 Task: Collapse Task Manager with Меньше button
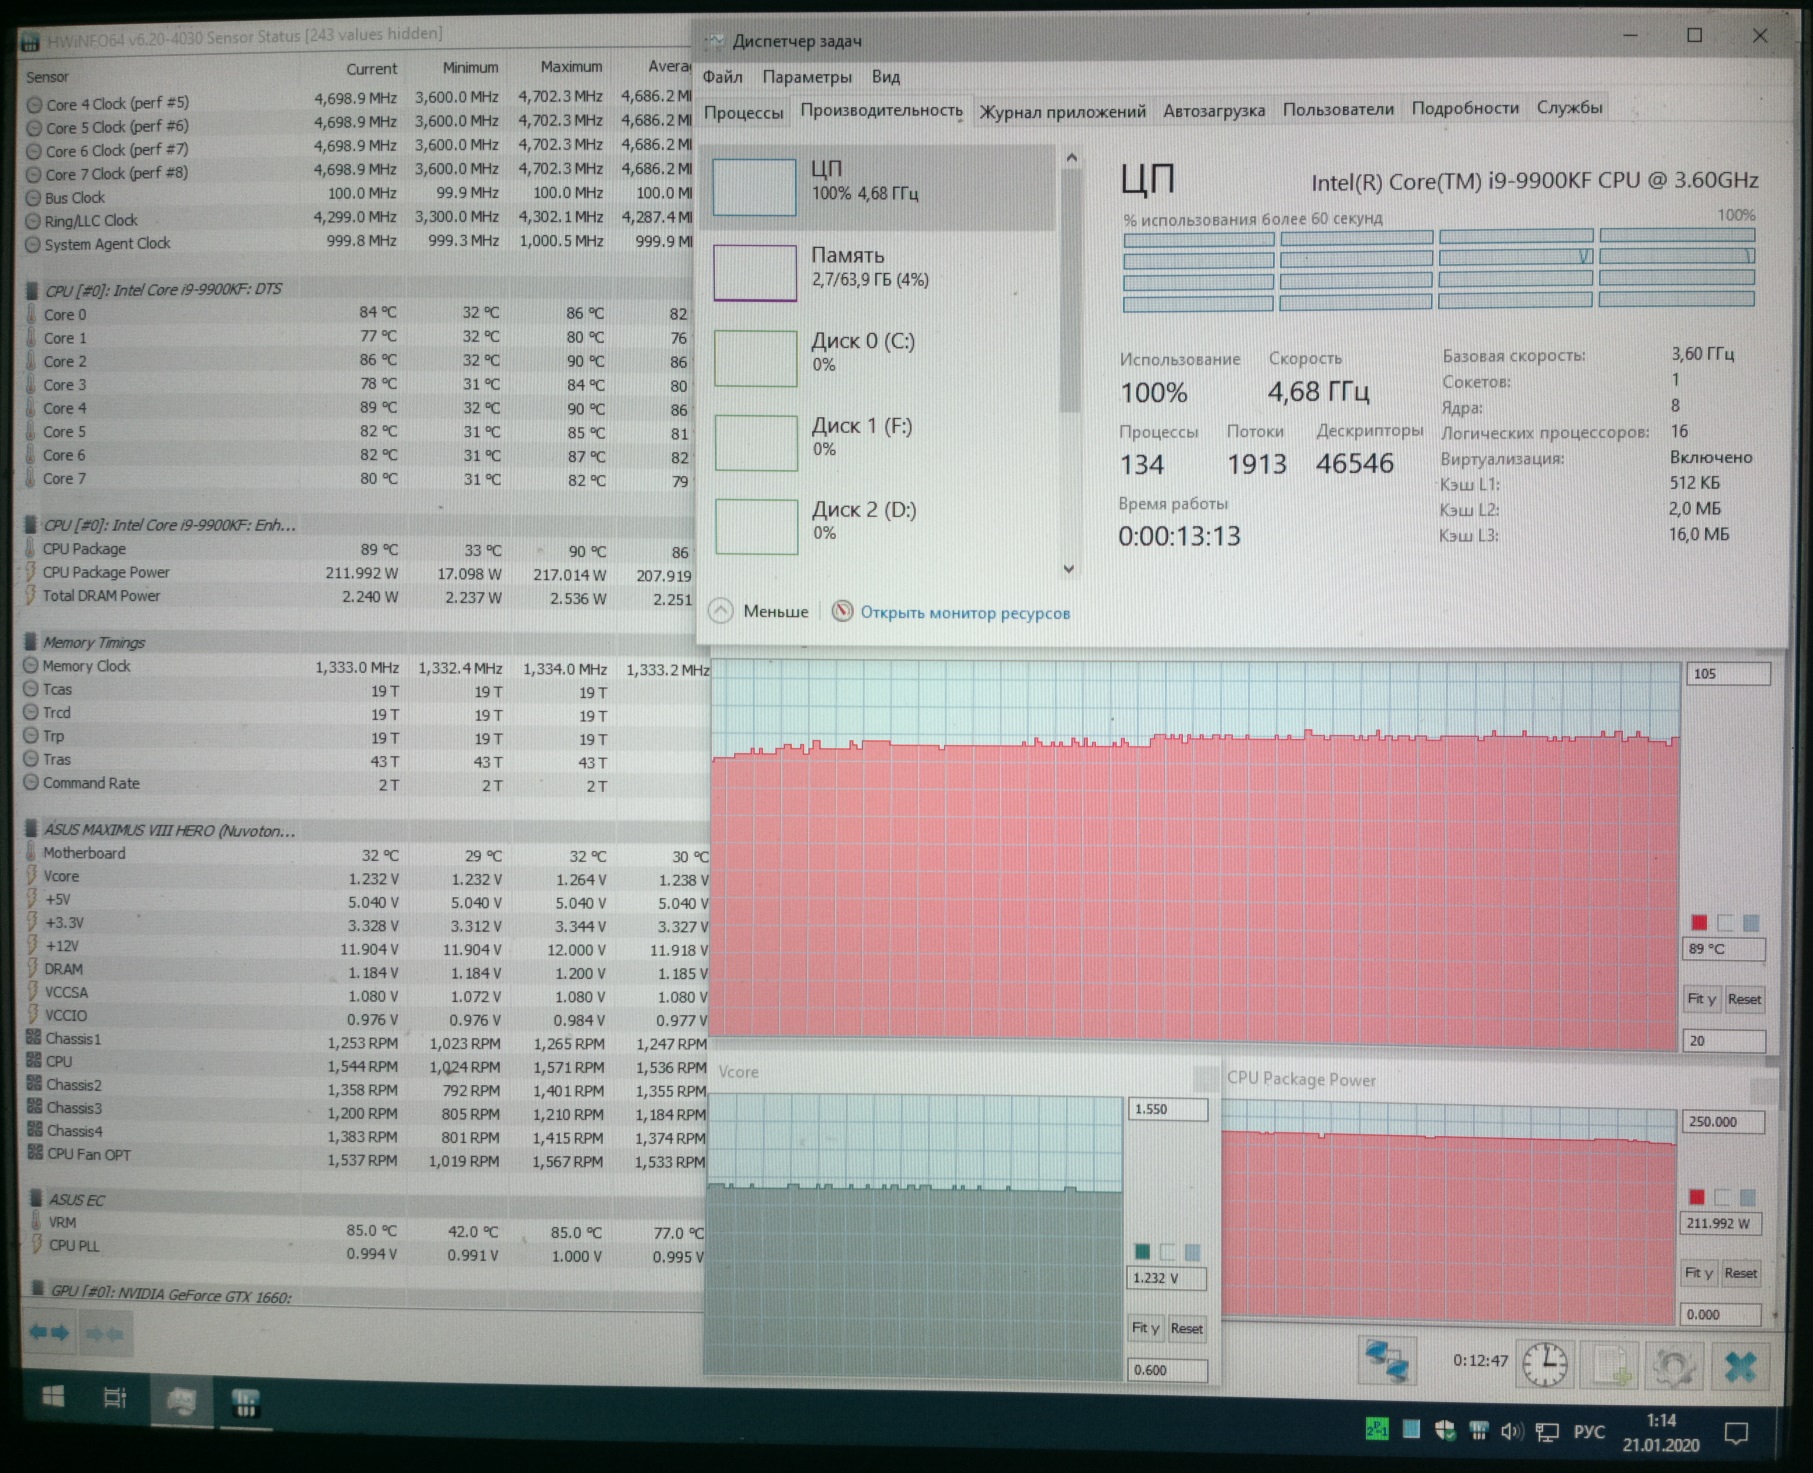pos(759,611)
